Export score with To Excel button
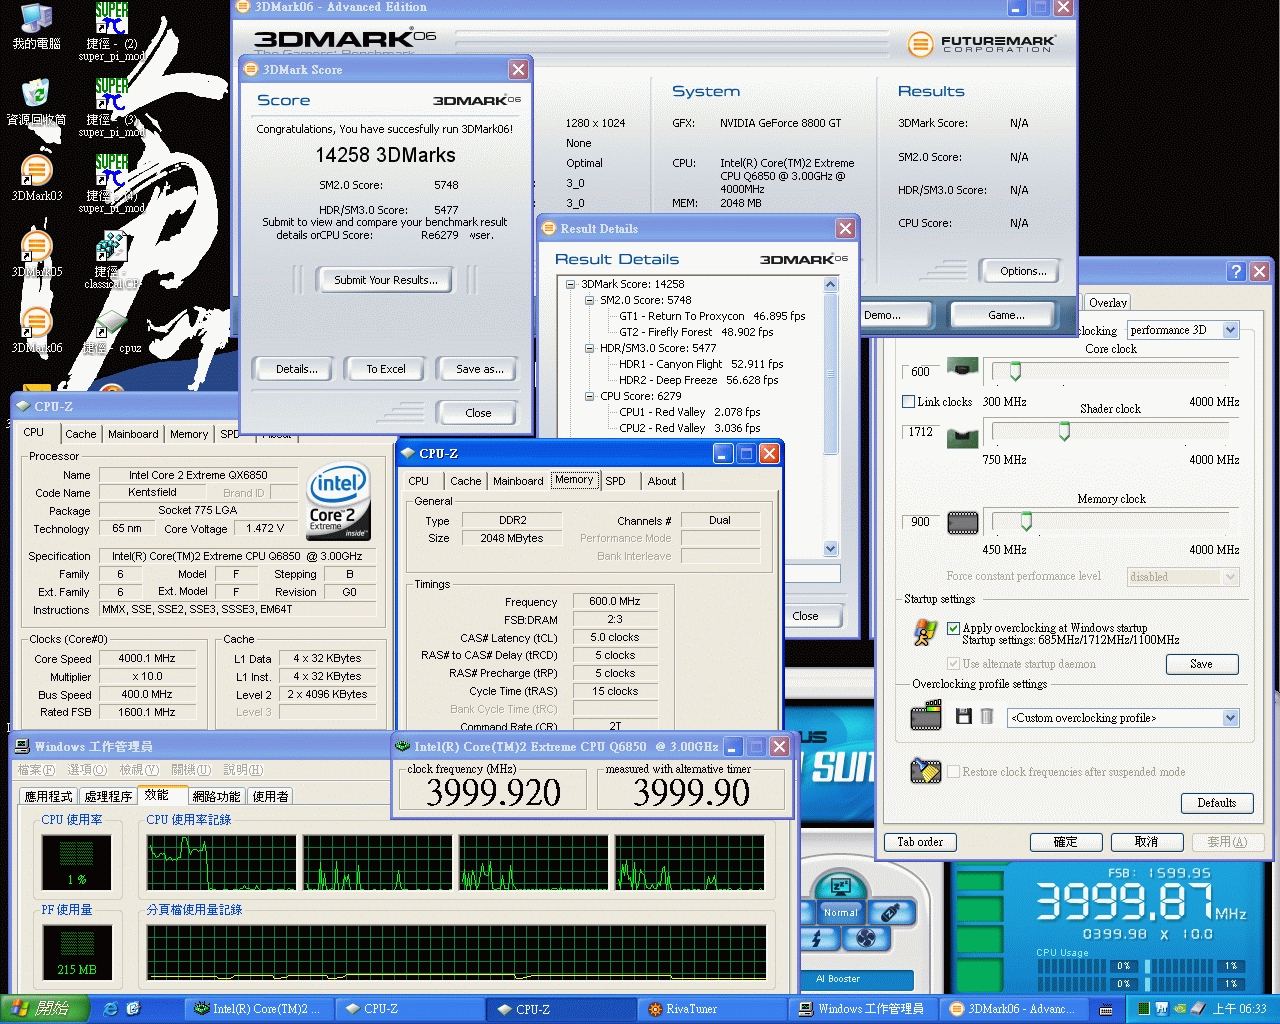 pyautogui.click(x=386, y=369)
